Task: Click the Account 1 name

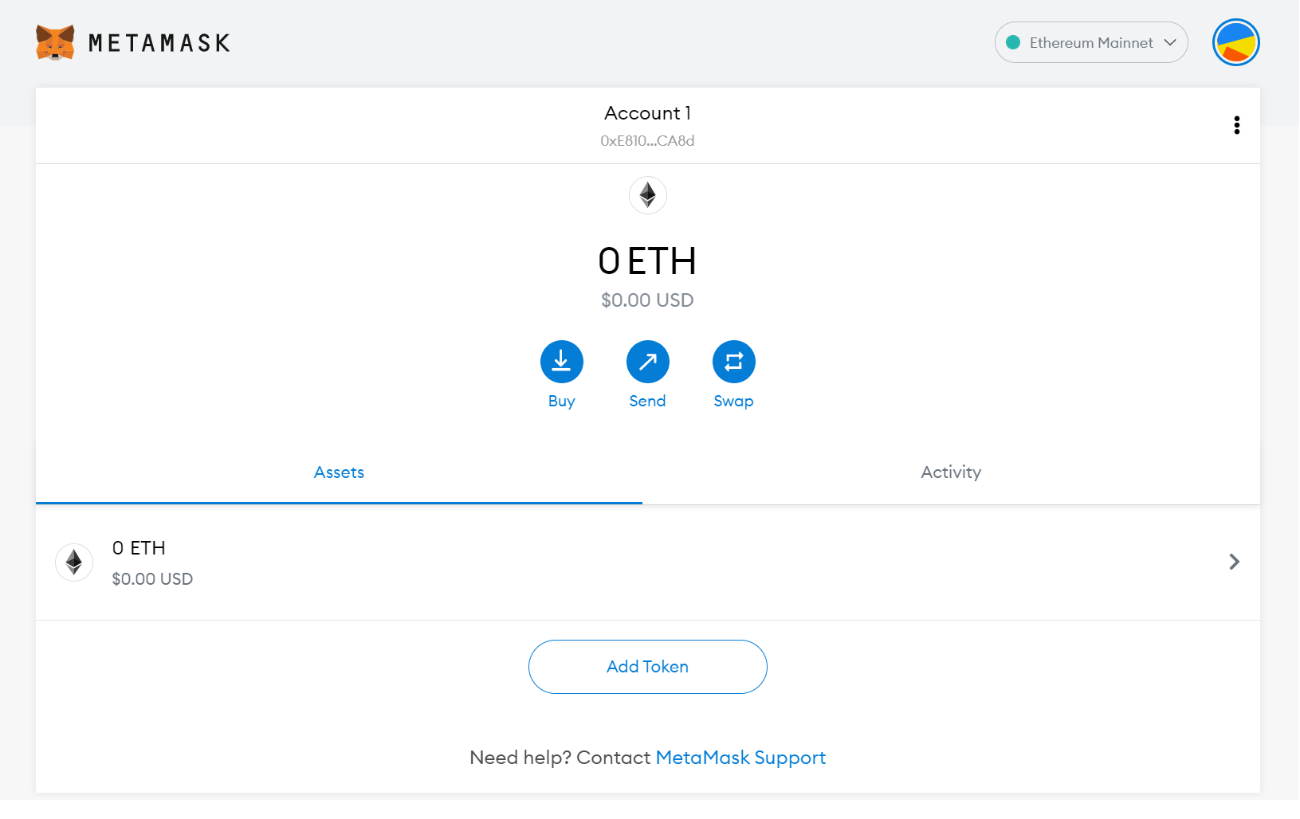Action: click(647, 113)
